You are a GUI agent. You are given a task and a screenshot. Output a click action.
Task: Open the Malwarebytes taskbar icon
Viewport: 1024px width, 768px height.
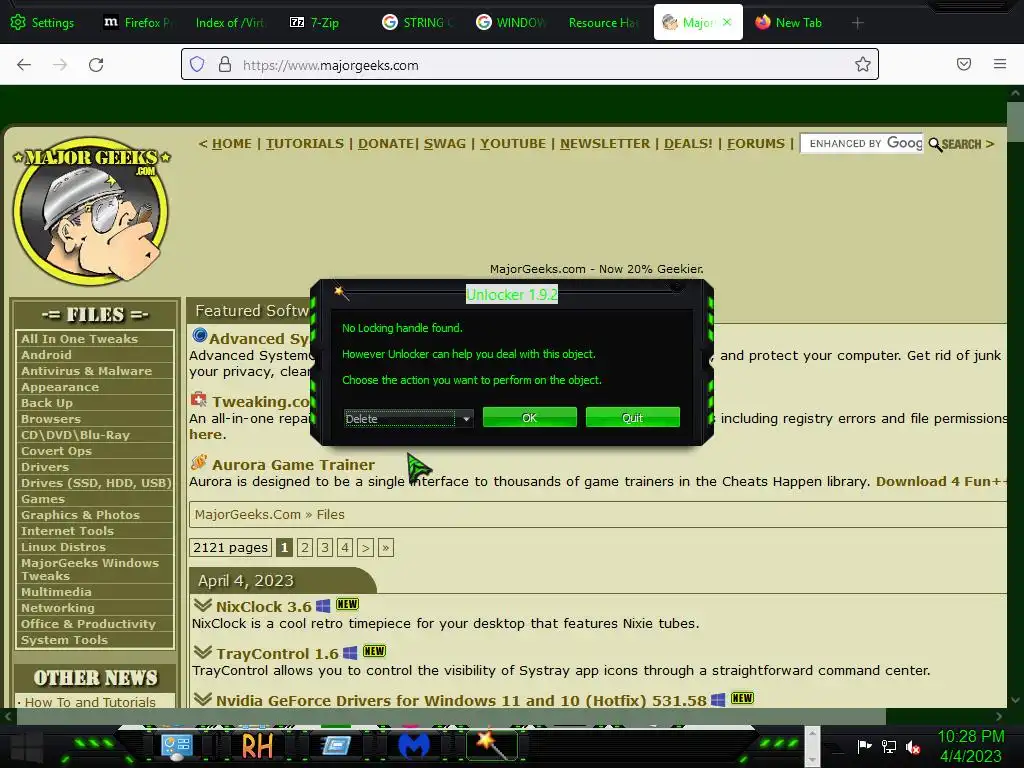click(413, 745)
